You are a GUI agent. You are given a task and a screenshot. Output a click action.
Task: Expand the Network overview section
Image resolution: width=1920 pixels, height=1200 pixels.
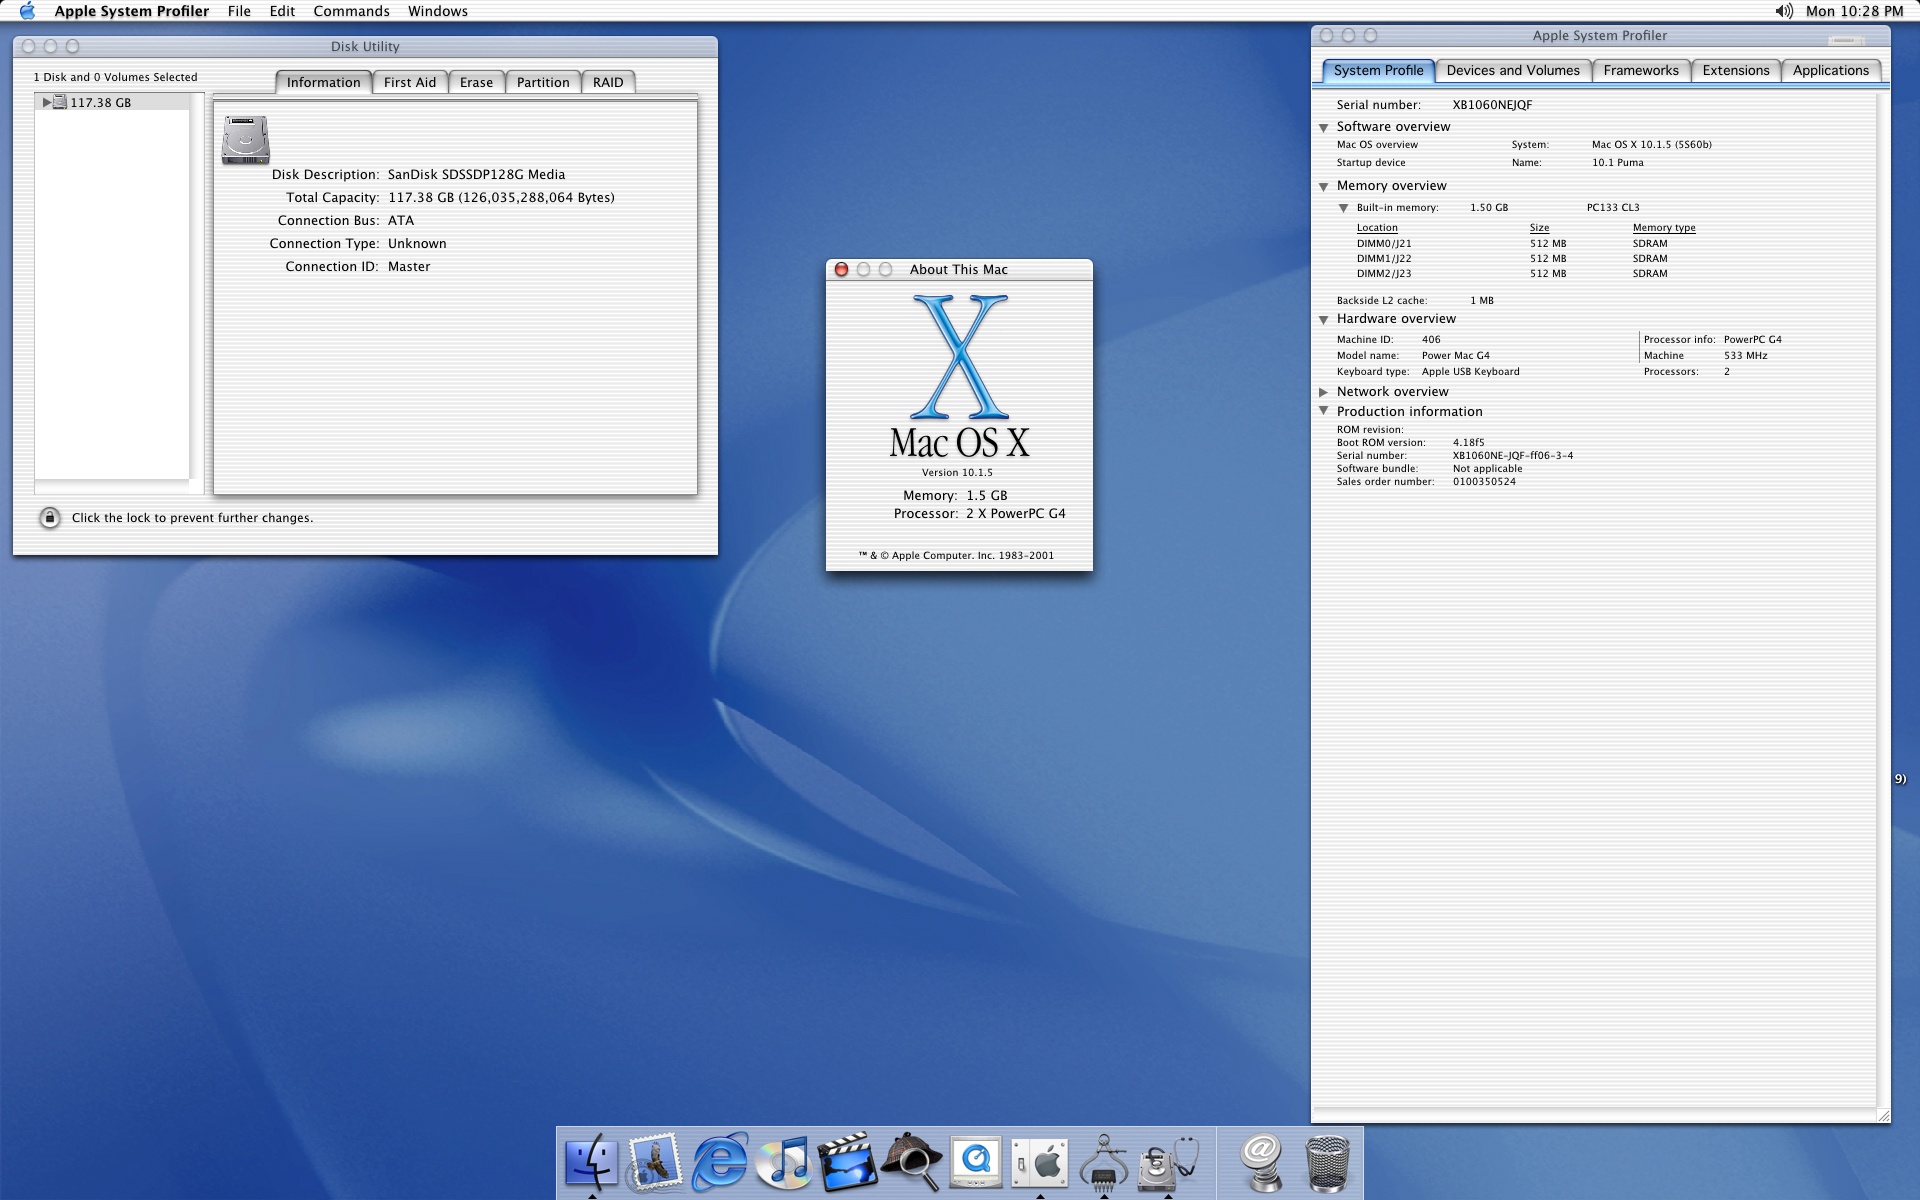click(x=1323, y=392)
